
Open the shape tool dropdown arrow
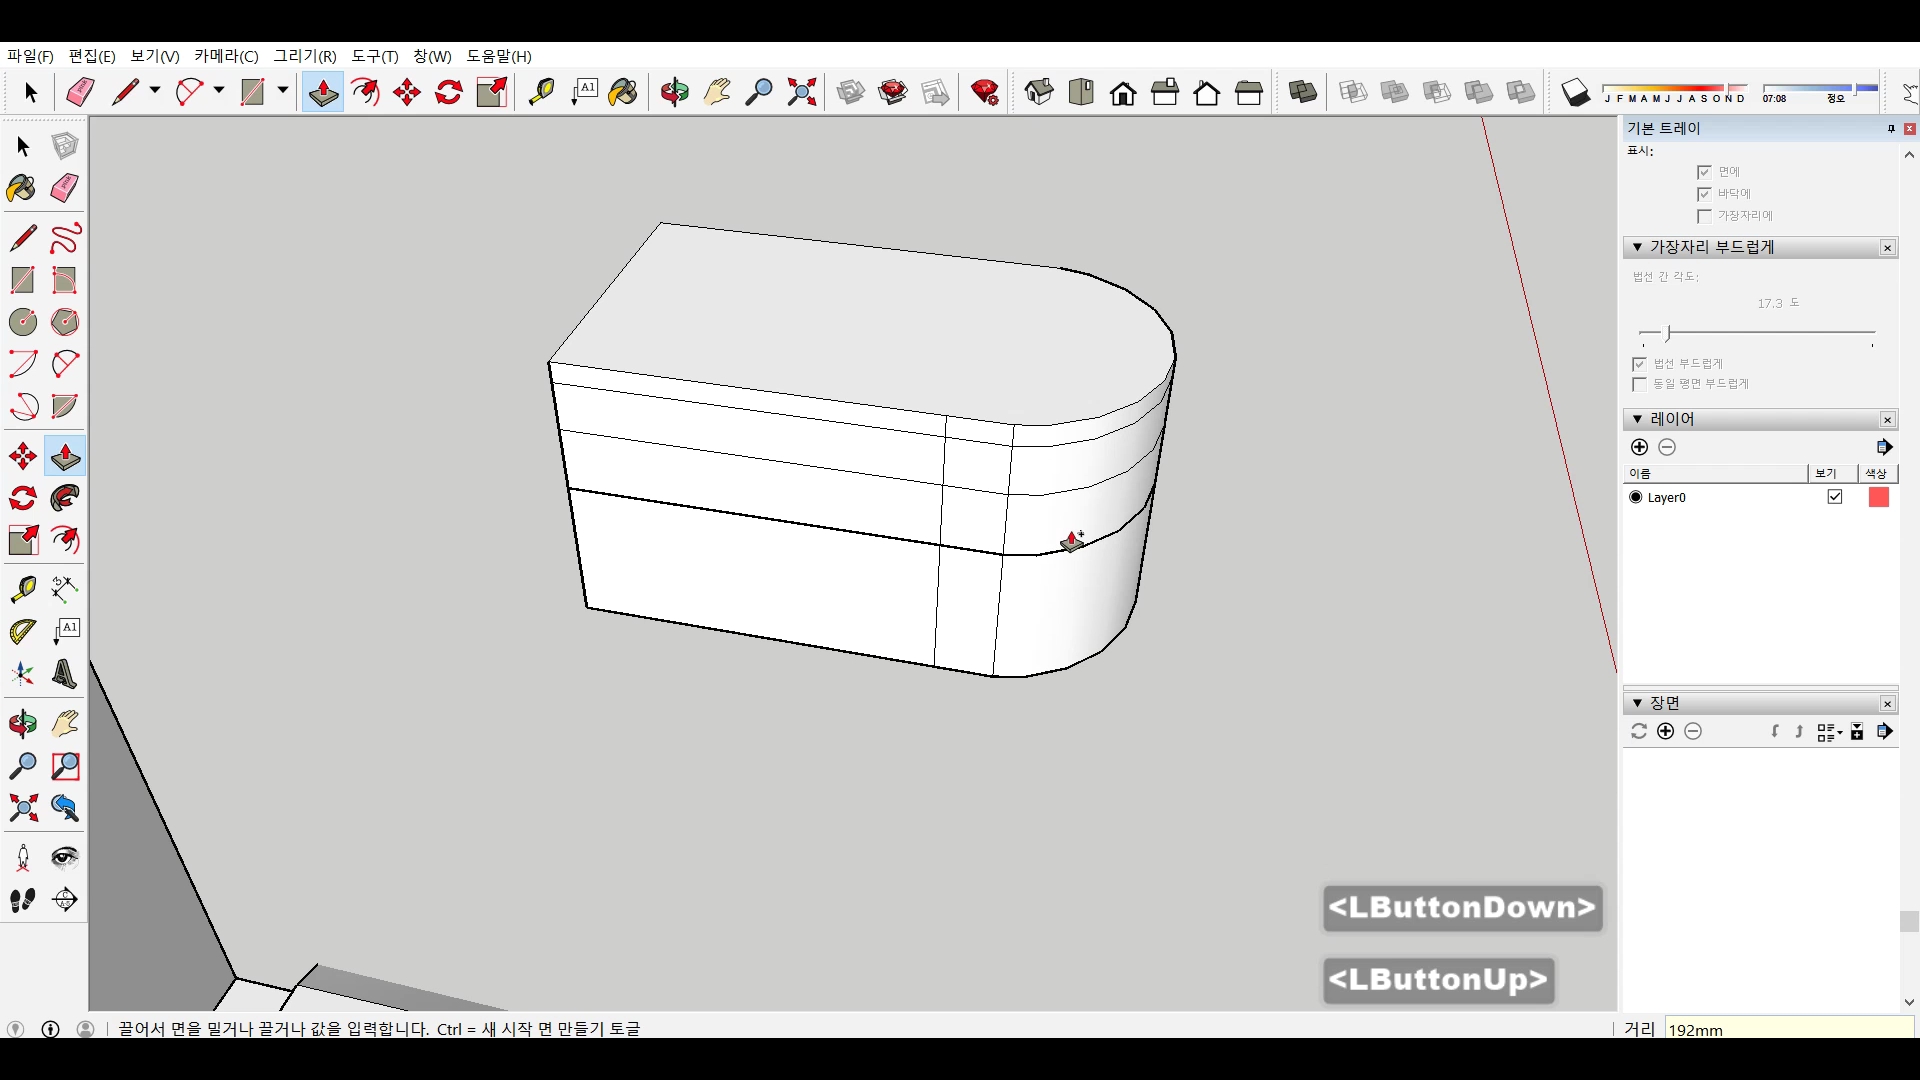pyautogui.click(x=283, y=91)
